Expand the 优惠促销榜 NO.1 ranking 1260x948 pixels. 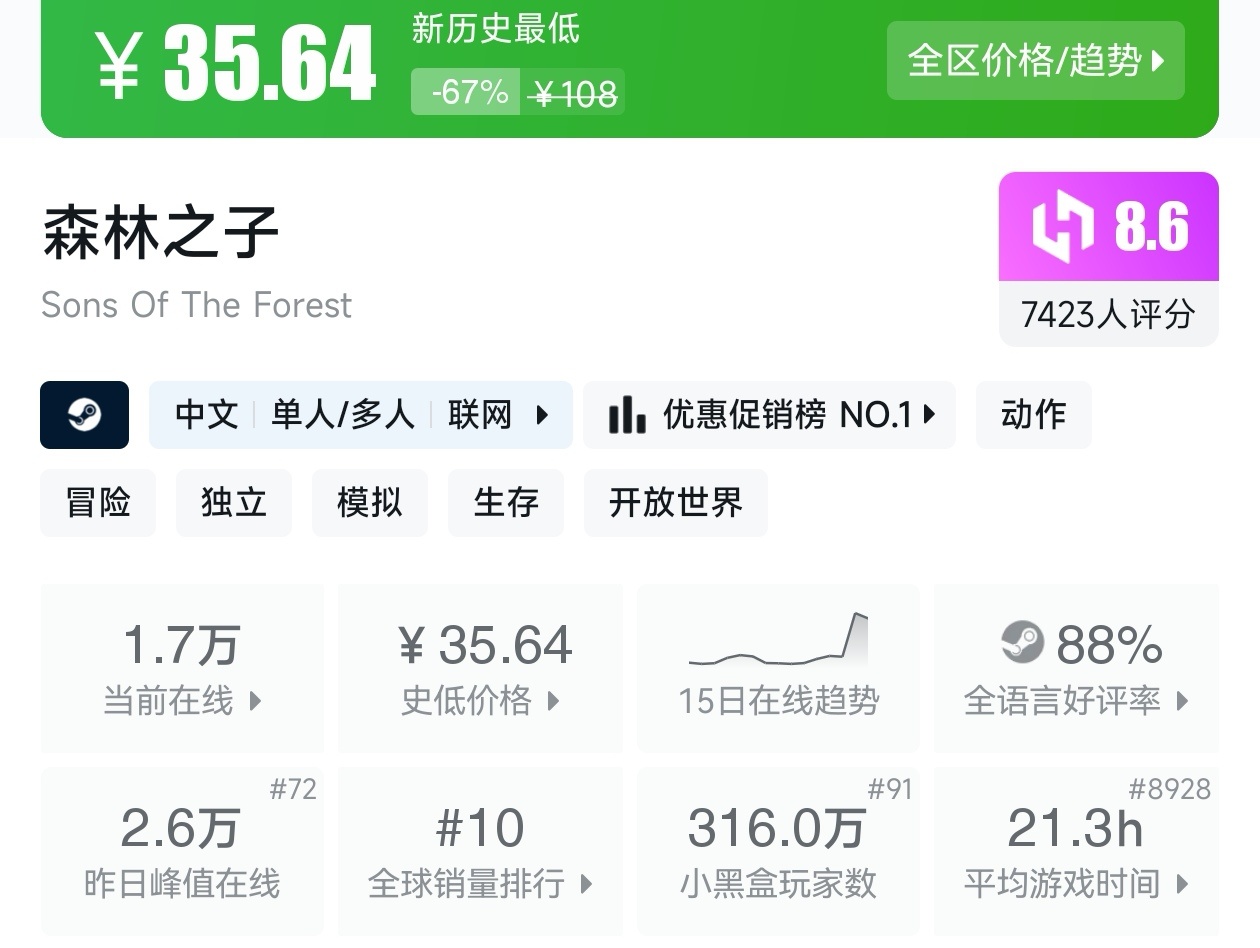click(x=929, y=415)
